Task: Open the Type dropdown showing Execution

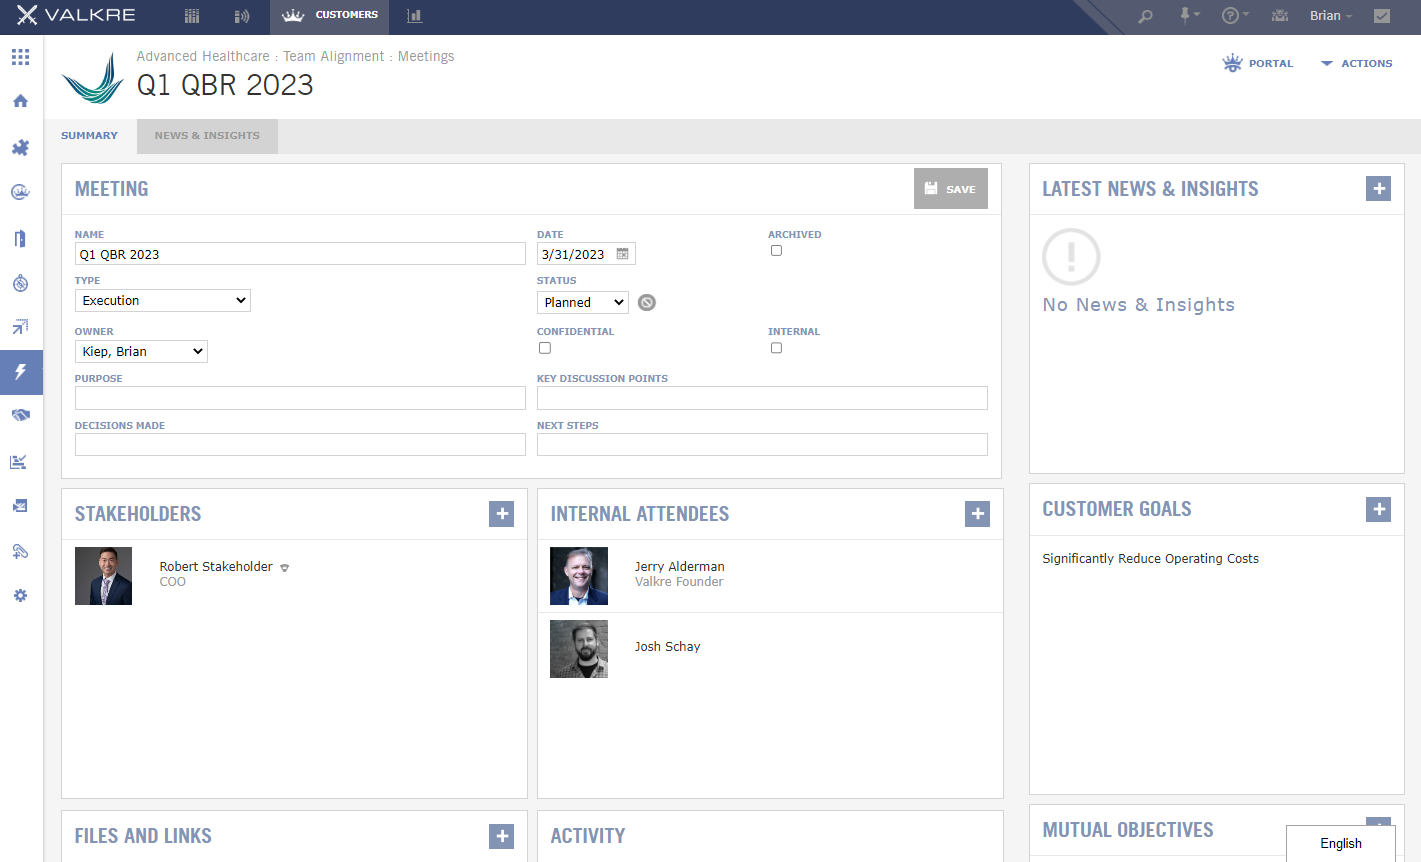Action: 163,301
